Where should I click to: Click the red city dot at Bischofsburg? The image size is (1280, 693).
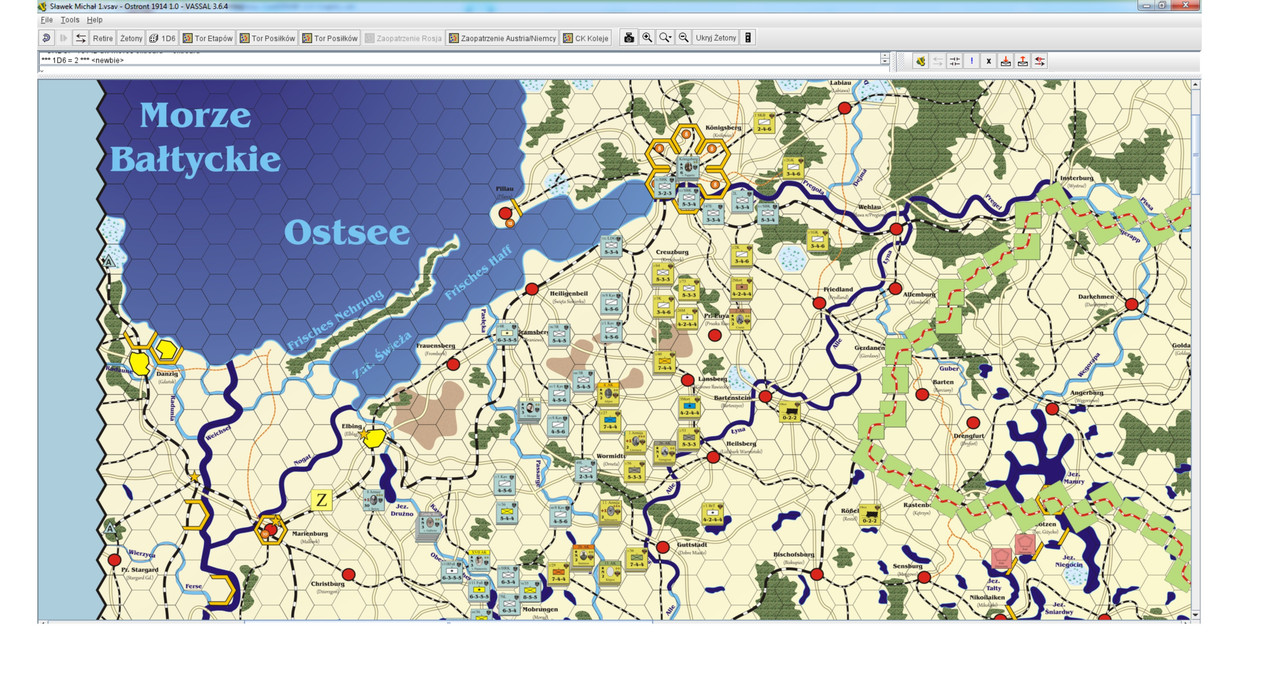pyautogui.click(x=817, y=575)
